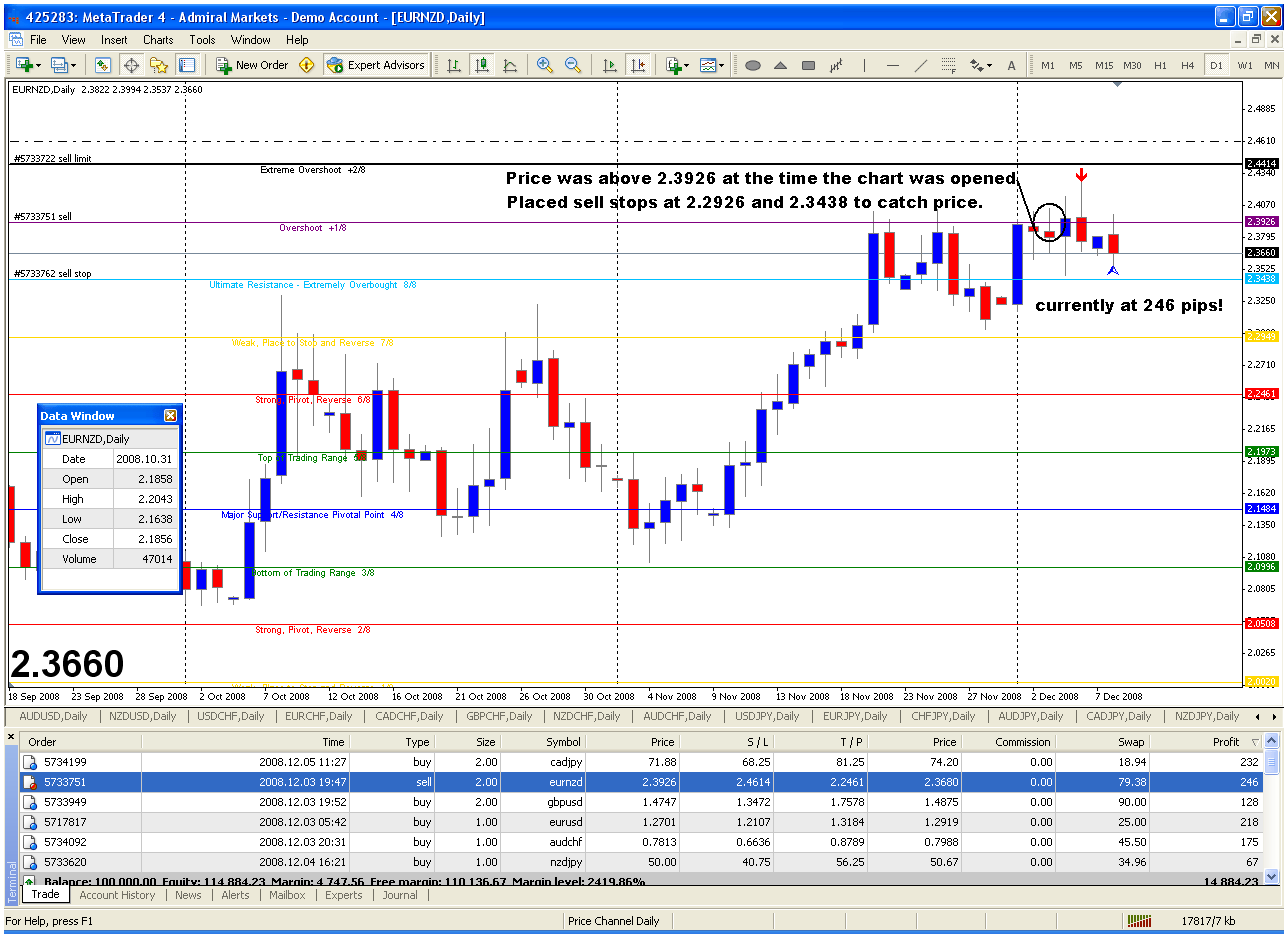
Task: Click the zoom in magnifier icon
Action: click(x=545, y=65)
